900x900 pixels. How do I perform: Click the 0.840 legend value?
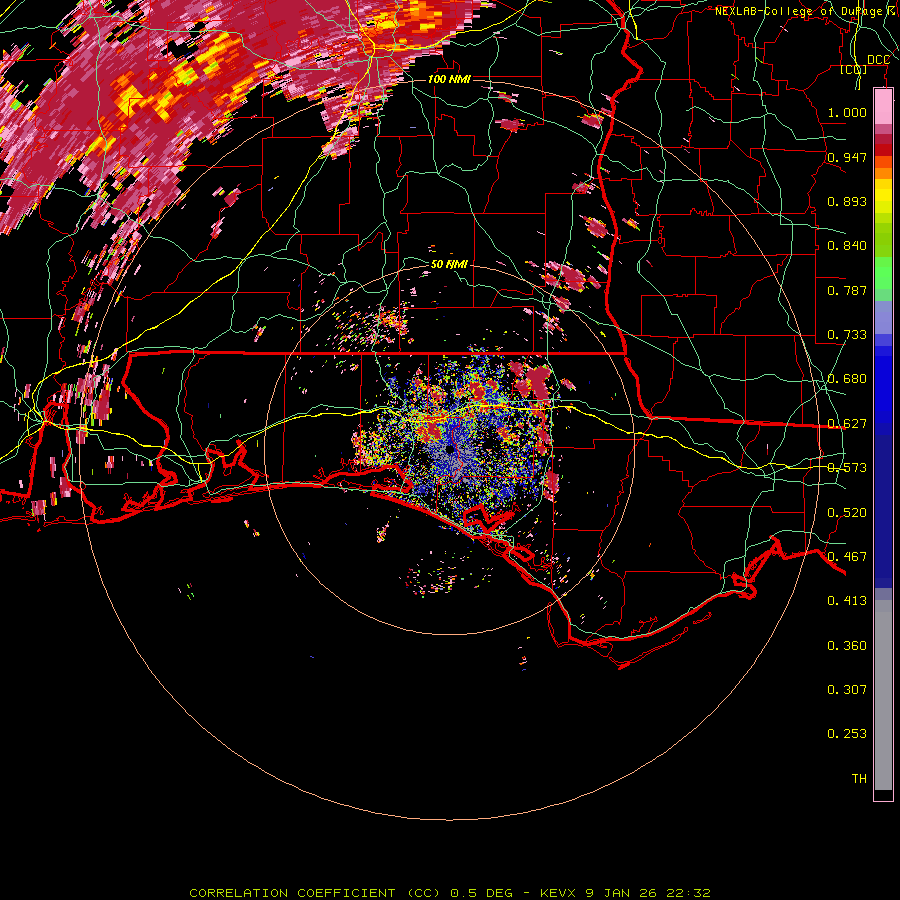coord(847,246)
